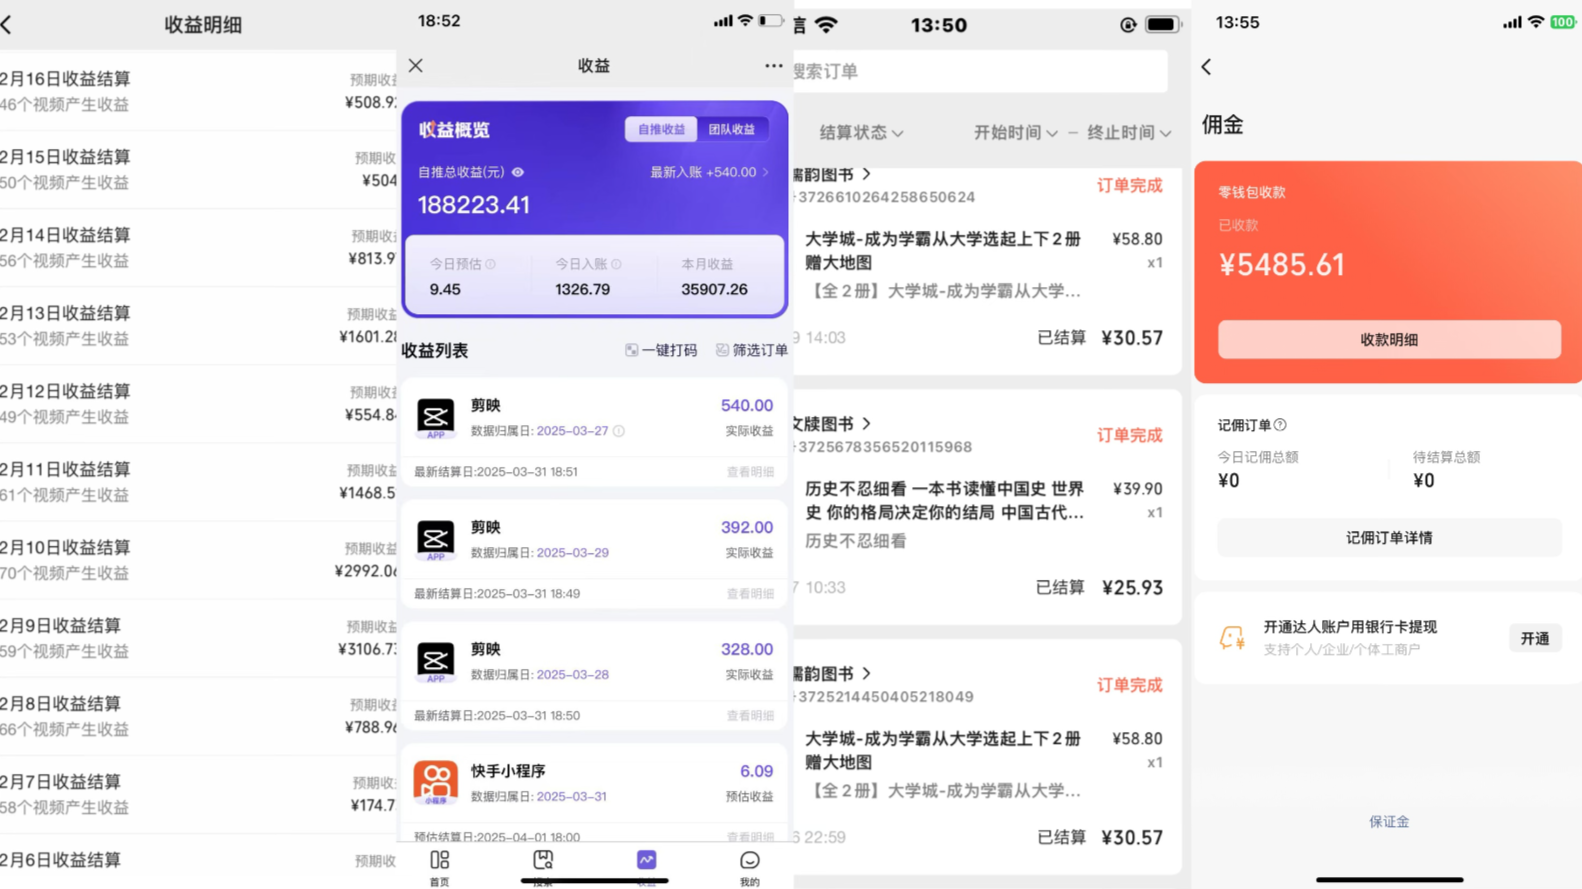Select the 自推收益 toggle
The width and height of the screenshot is (1582, 889).
[661, 129]
